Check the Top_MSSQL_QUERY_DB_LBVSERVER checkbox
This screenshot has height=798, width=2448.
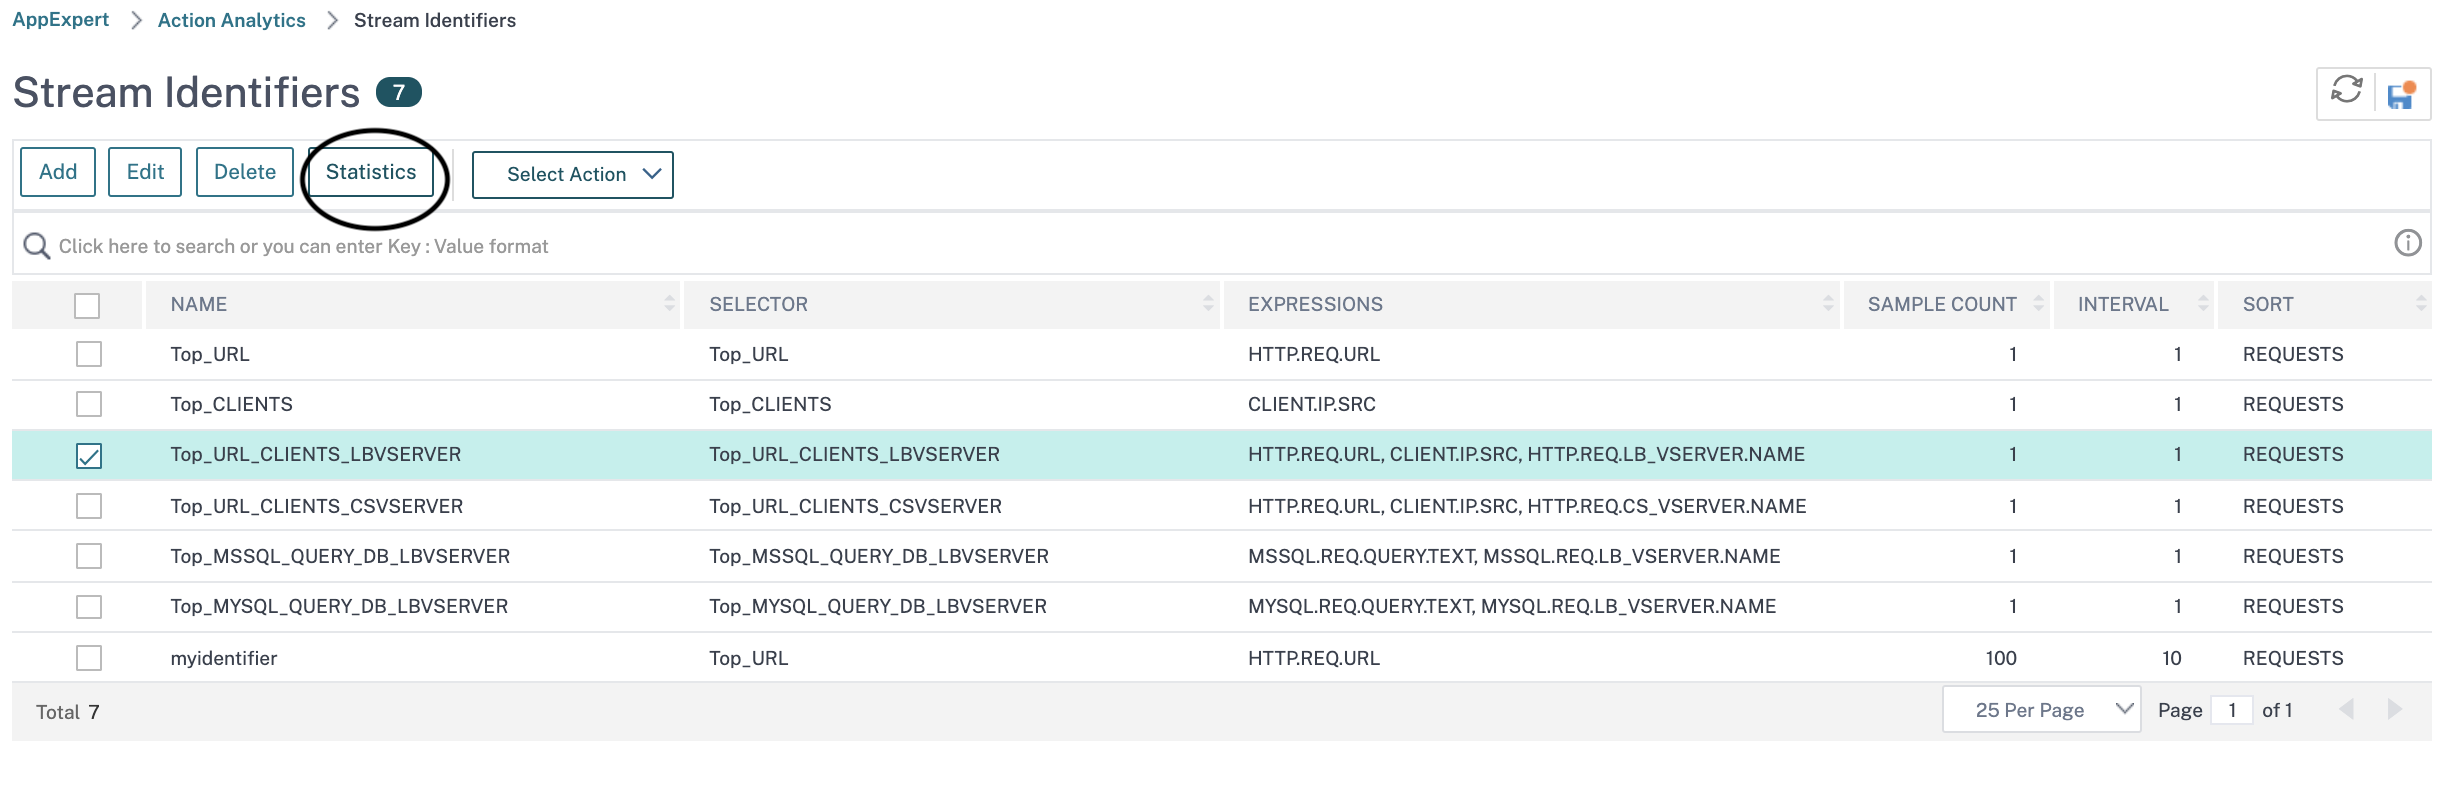point(89,556)
